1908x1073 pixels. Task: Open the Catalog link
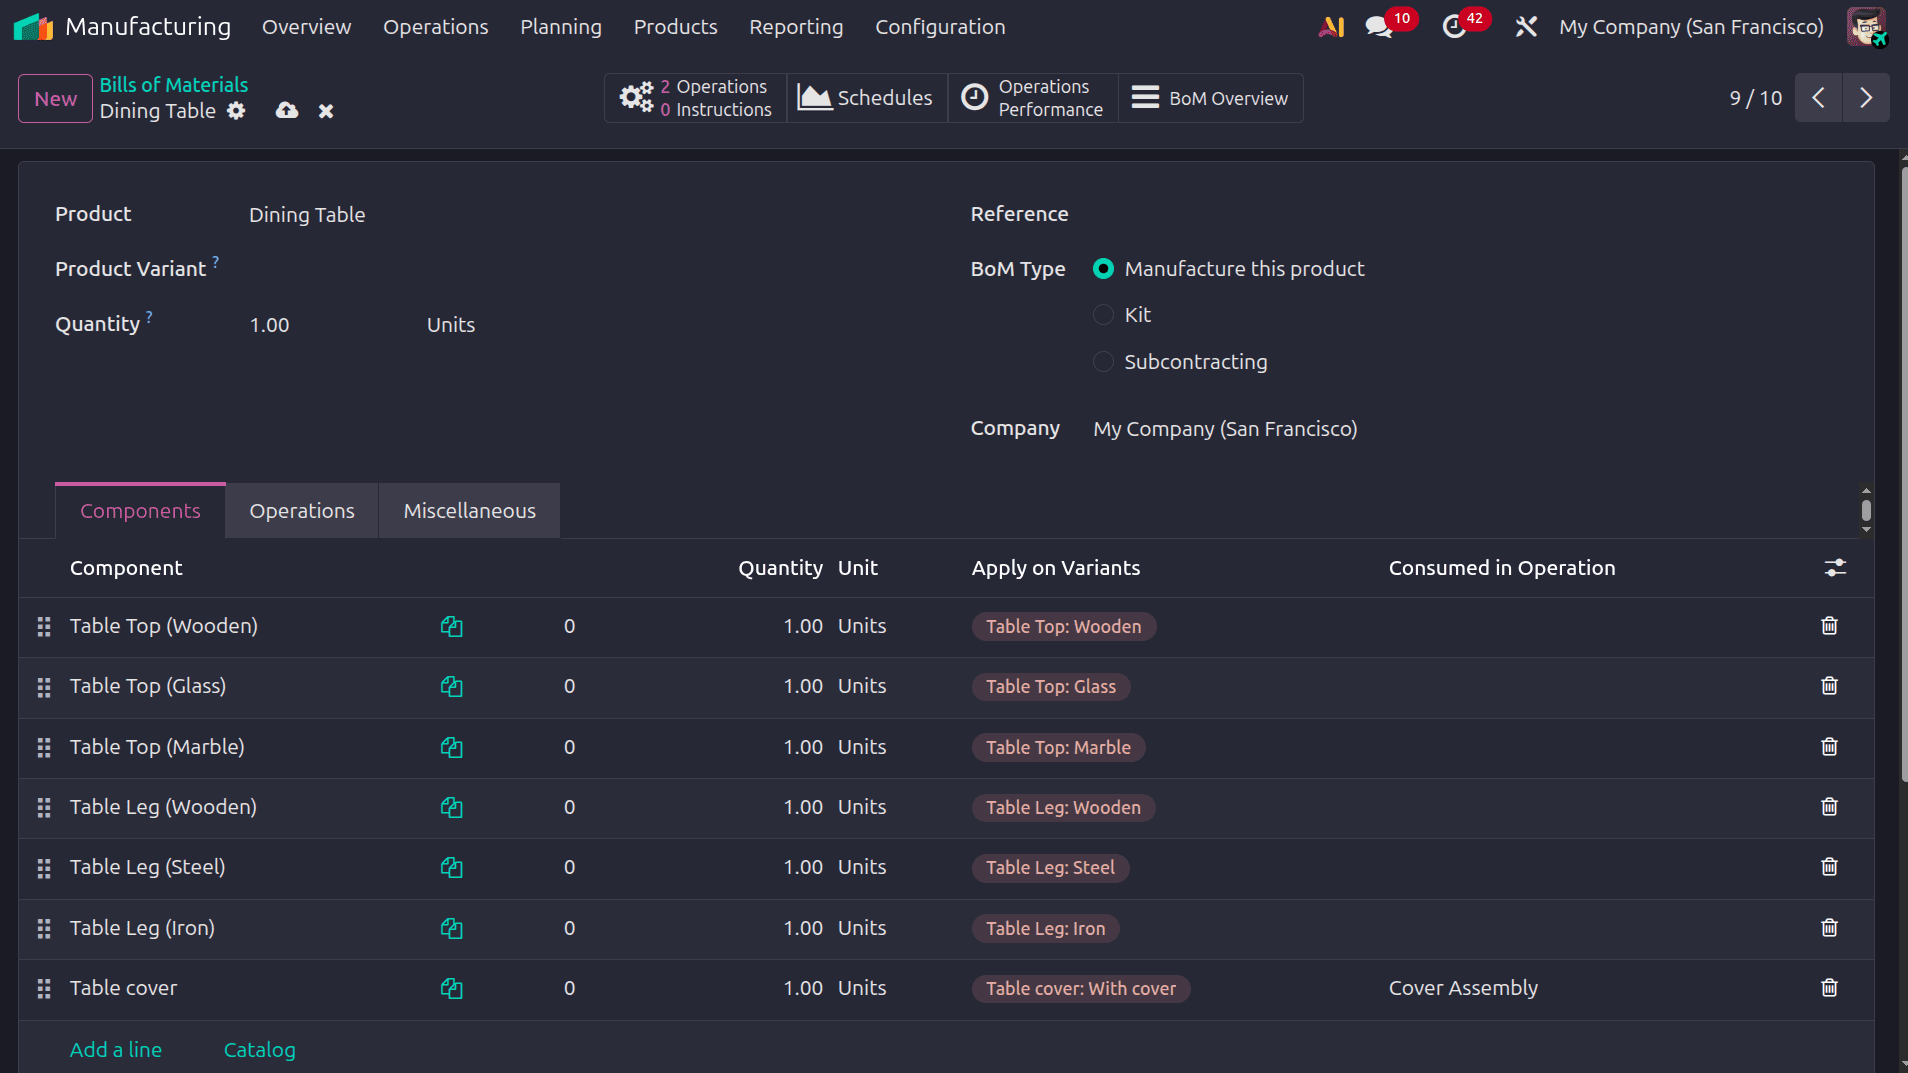tap(260, 1050)
